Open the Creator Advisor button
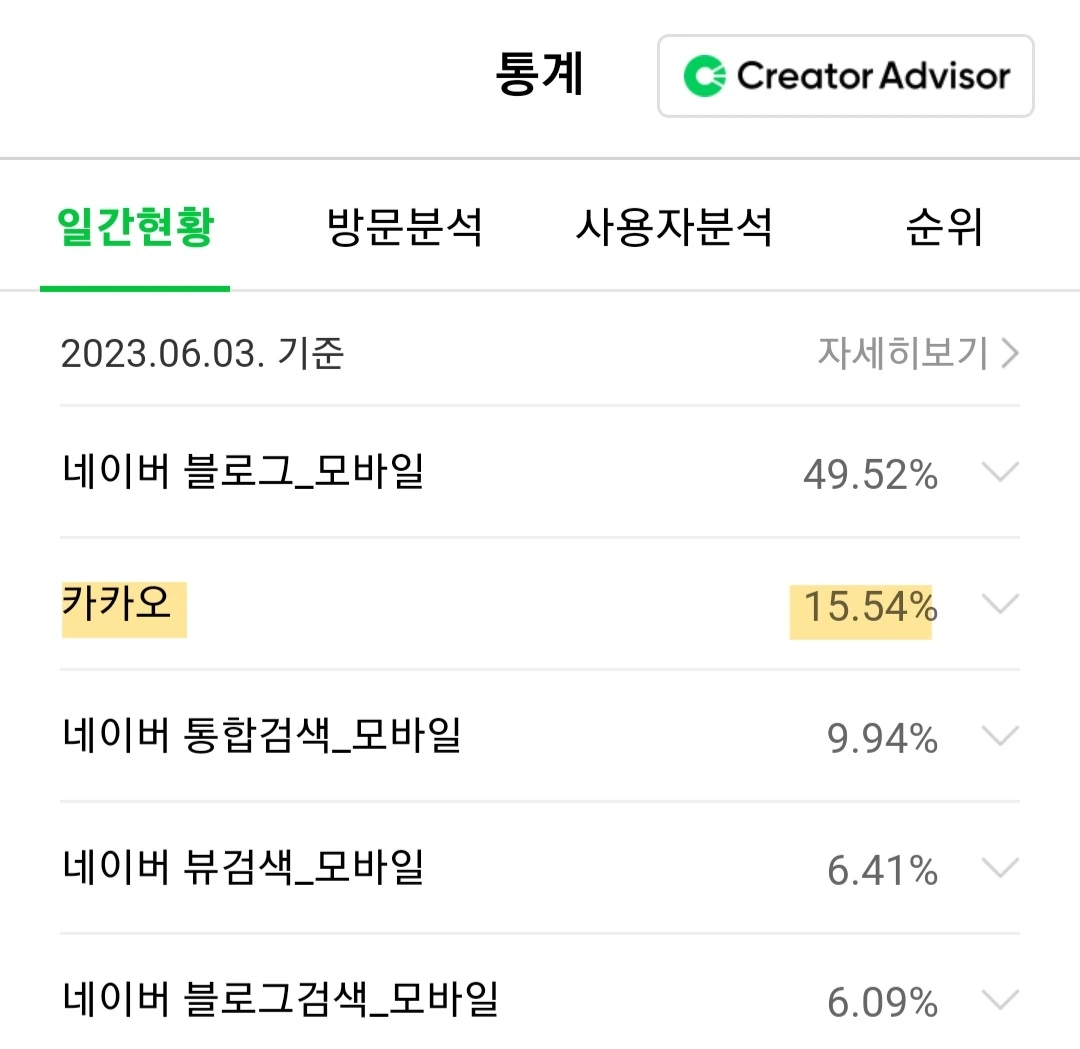This screenshot has height=1049, width=1080. (x=845, y=76)
